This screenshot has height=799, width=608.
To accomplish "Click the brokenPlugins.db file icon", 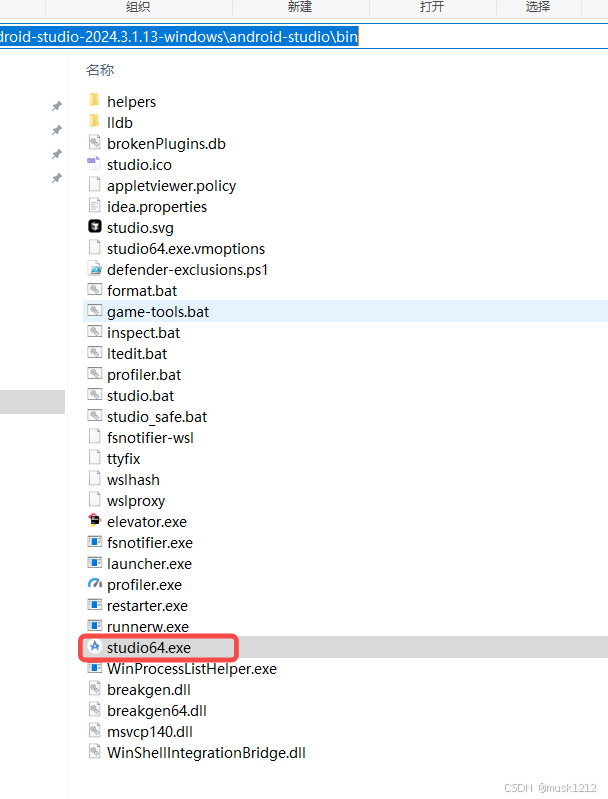I will point(94,143).
